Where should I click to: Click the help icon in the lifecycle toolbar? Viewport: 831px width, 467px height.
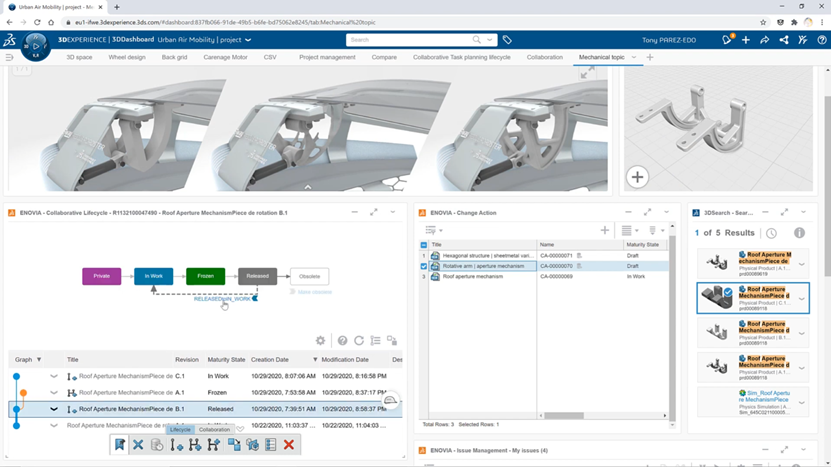click(342, 340)
